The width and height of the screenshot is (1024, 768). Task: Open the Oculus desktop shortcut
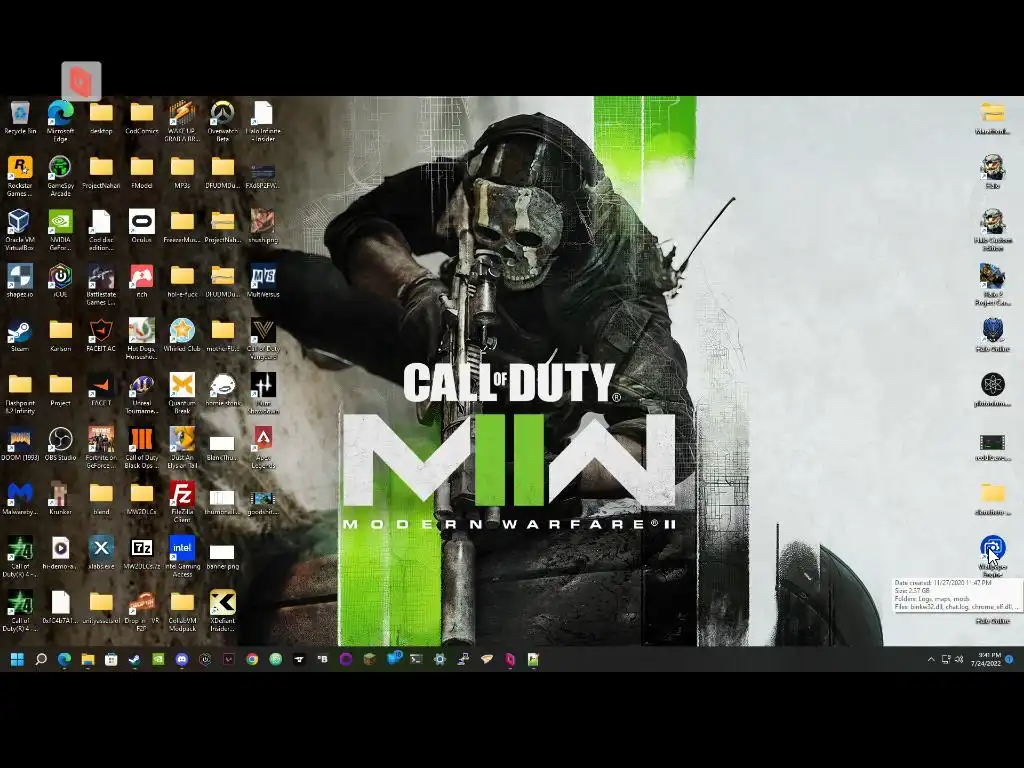tap(141, 226)
